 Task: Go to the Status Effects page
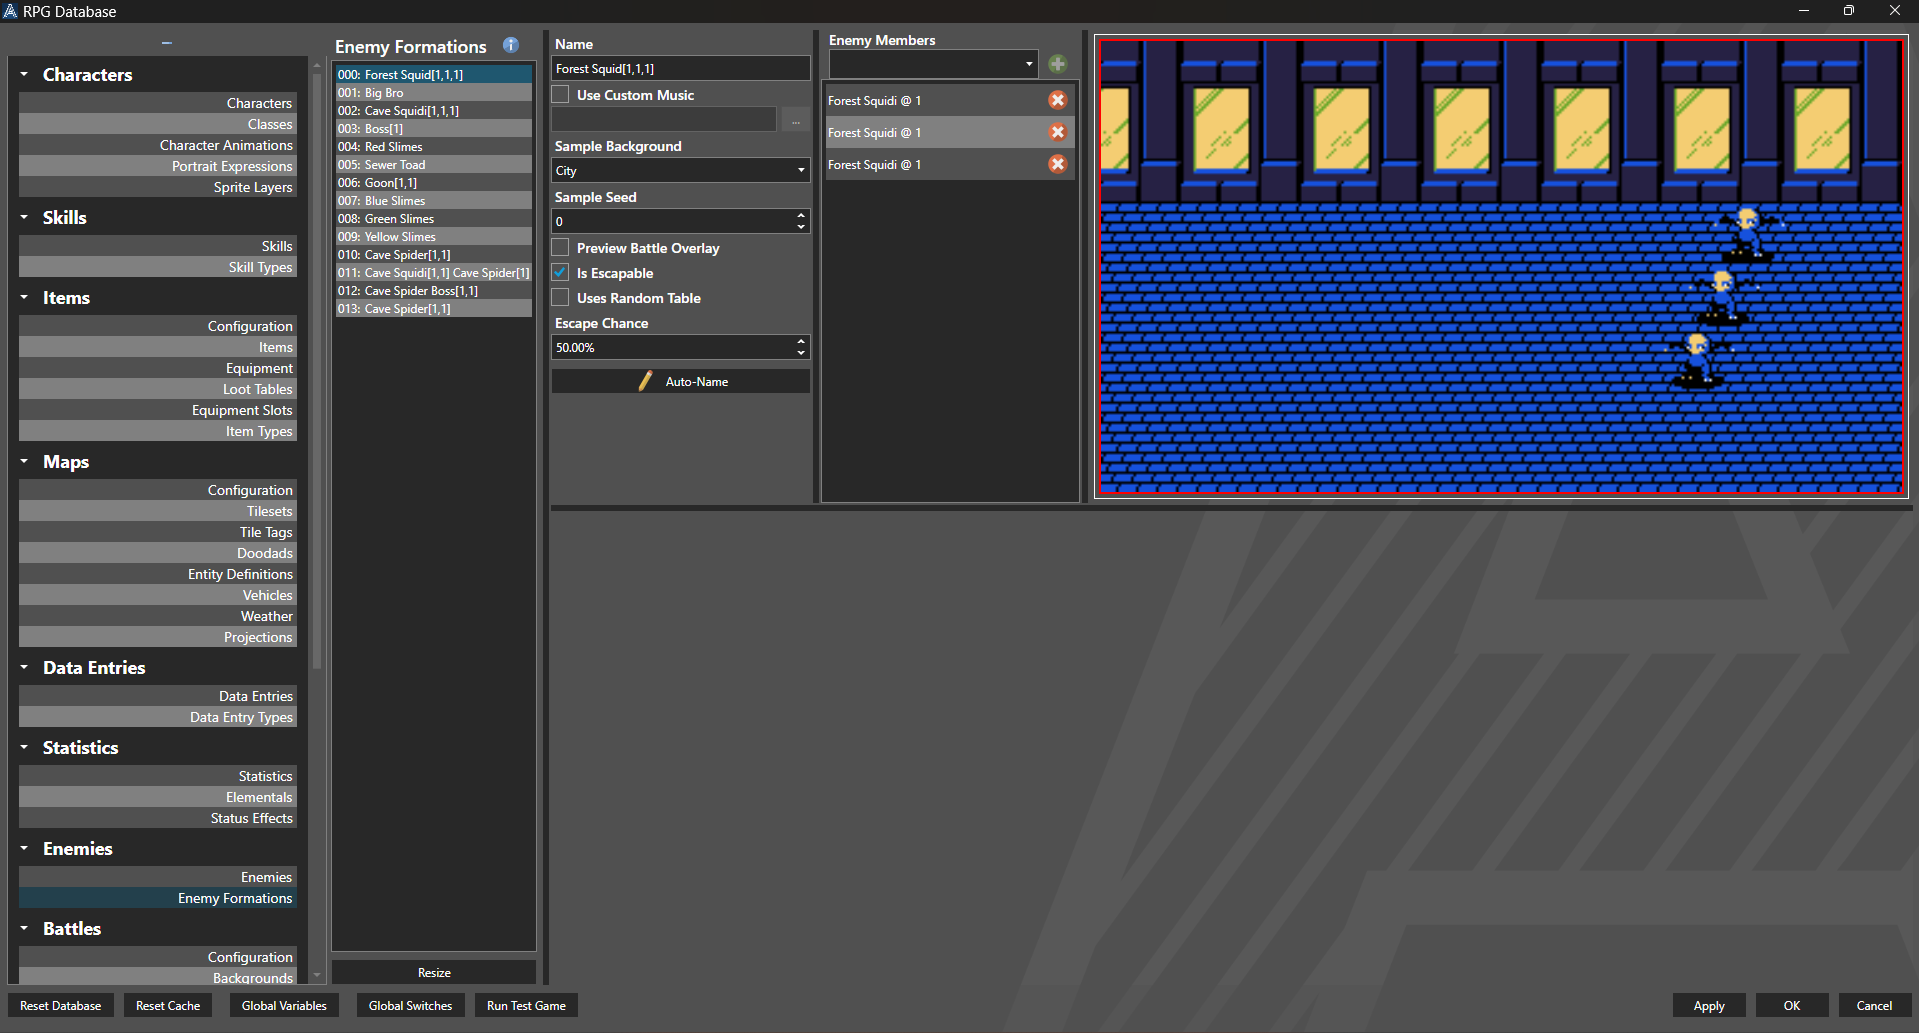[x=251, y=818]
